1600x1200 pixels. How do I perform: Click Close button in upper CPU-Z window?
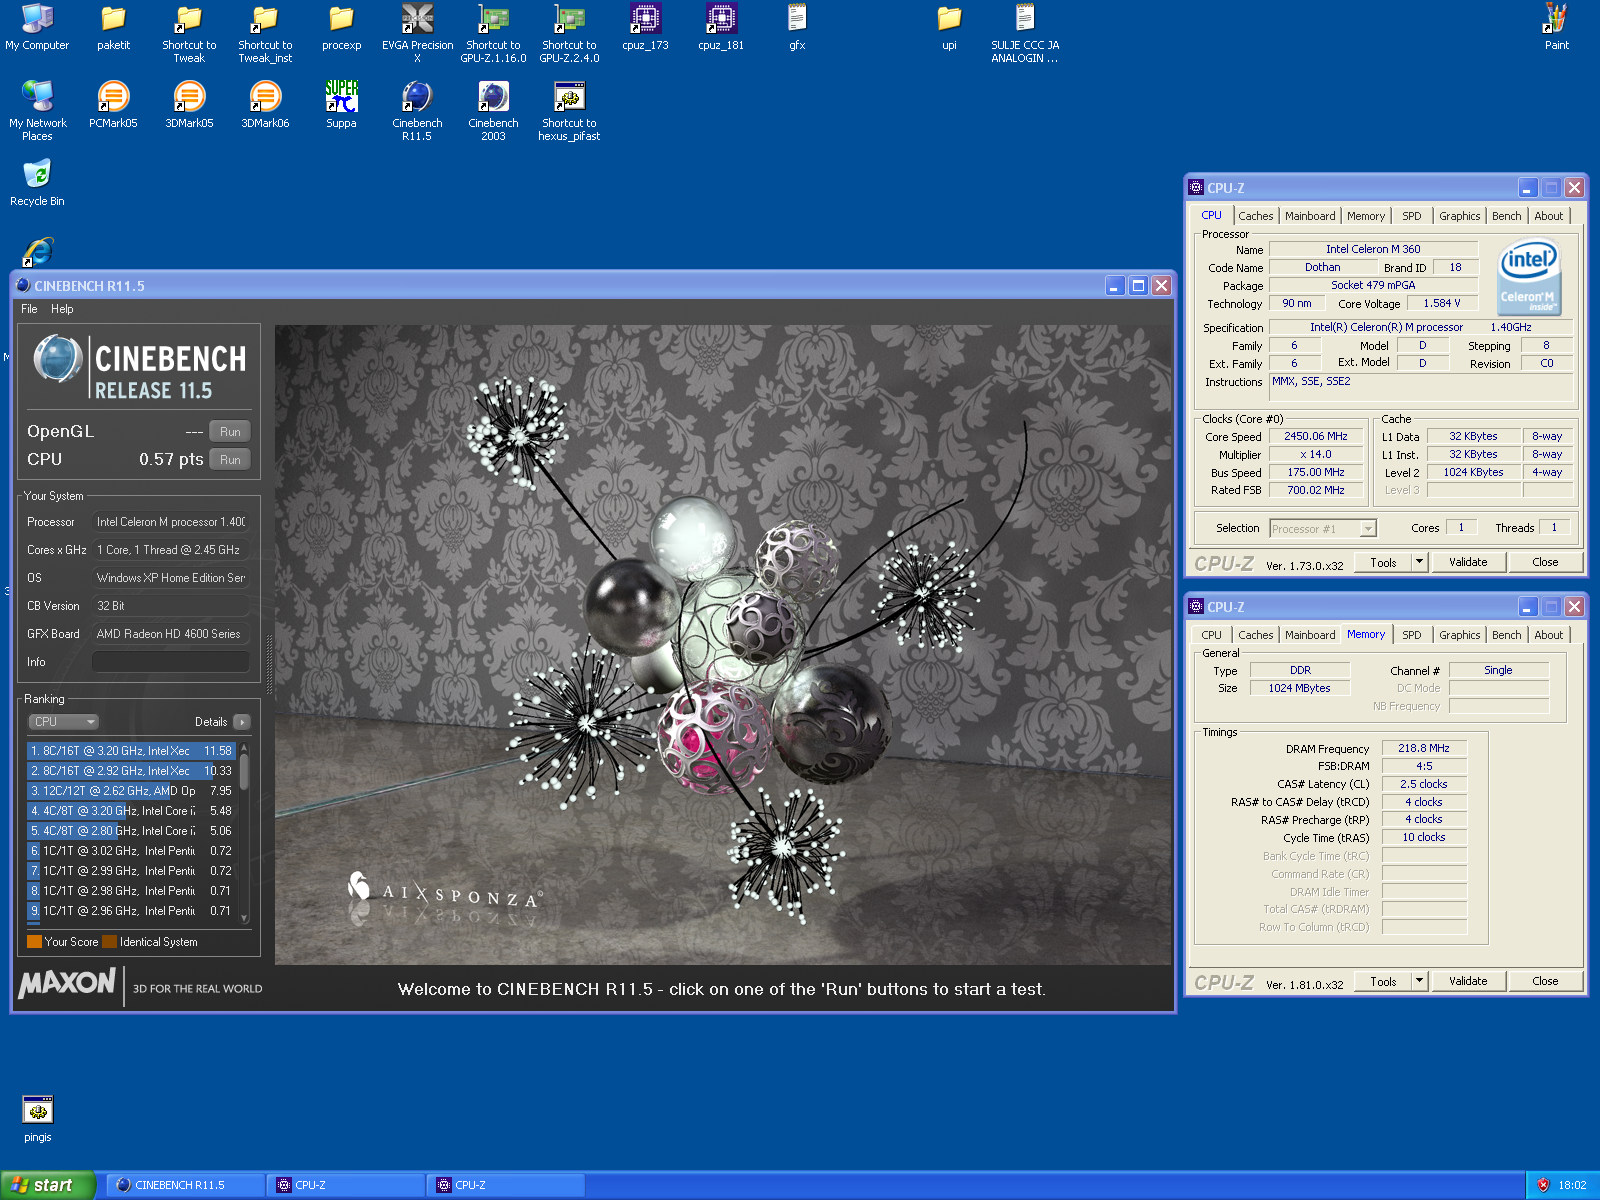click(x=1545, y=563)
